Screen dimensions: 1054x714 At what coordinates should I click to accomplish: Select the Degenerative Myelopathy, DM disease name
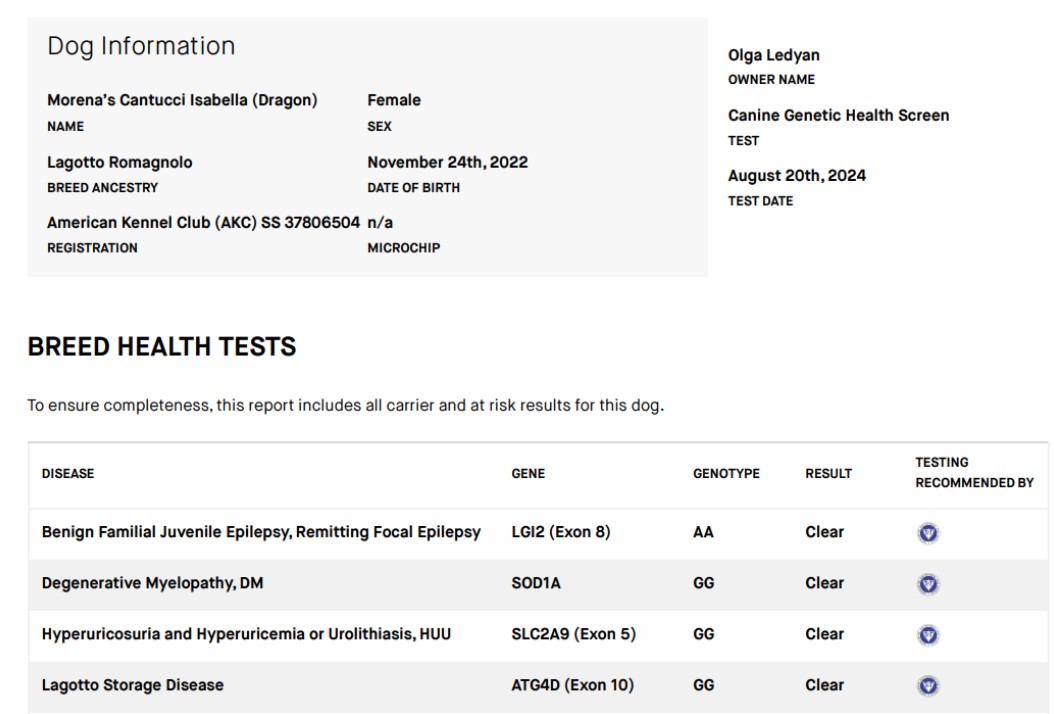(152, 584)
